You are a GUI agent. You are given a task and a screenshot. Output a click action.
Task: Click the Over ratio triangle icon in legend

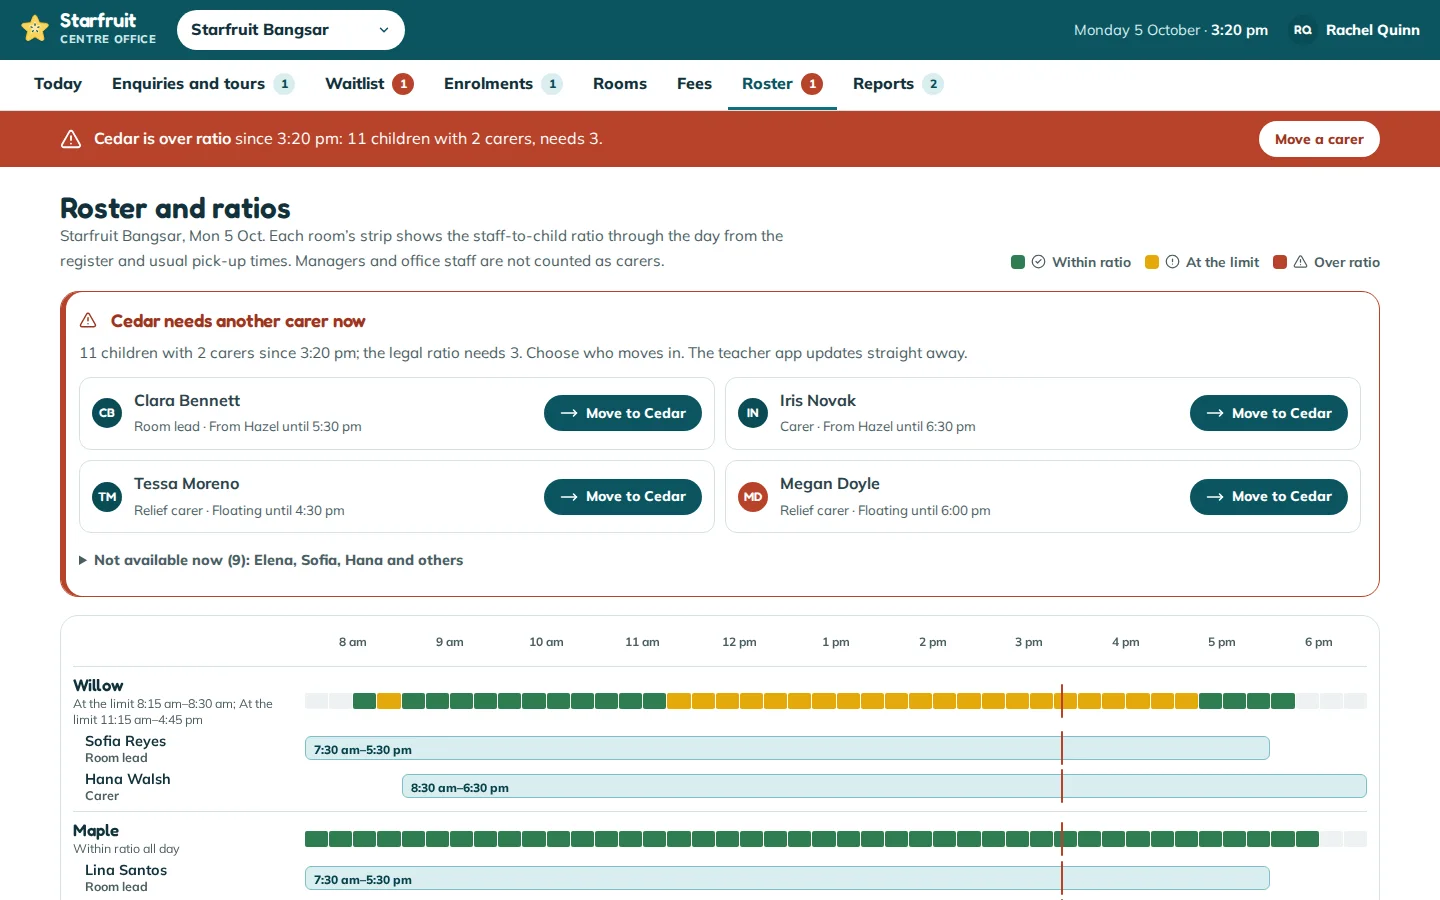click(1301, 262)
